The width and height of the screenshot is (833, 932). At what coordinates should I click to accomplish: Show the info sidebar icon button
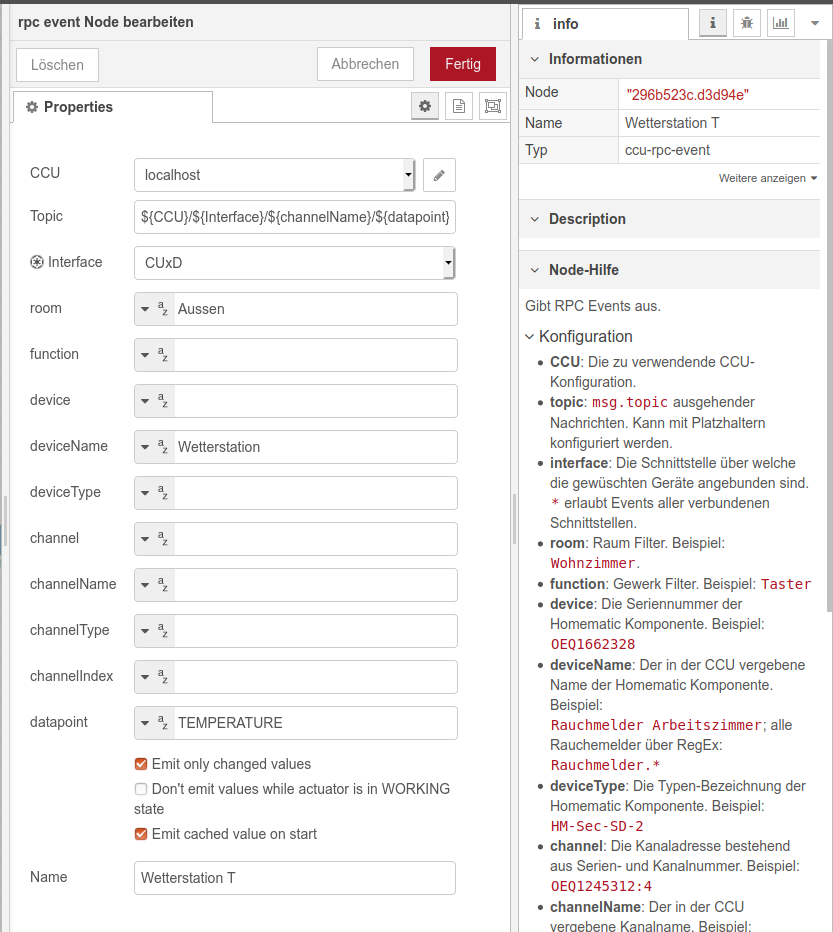pyautogui.click(x=713, y=23)
